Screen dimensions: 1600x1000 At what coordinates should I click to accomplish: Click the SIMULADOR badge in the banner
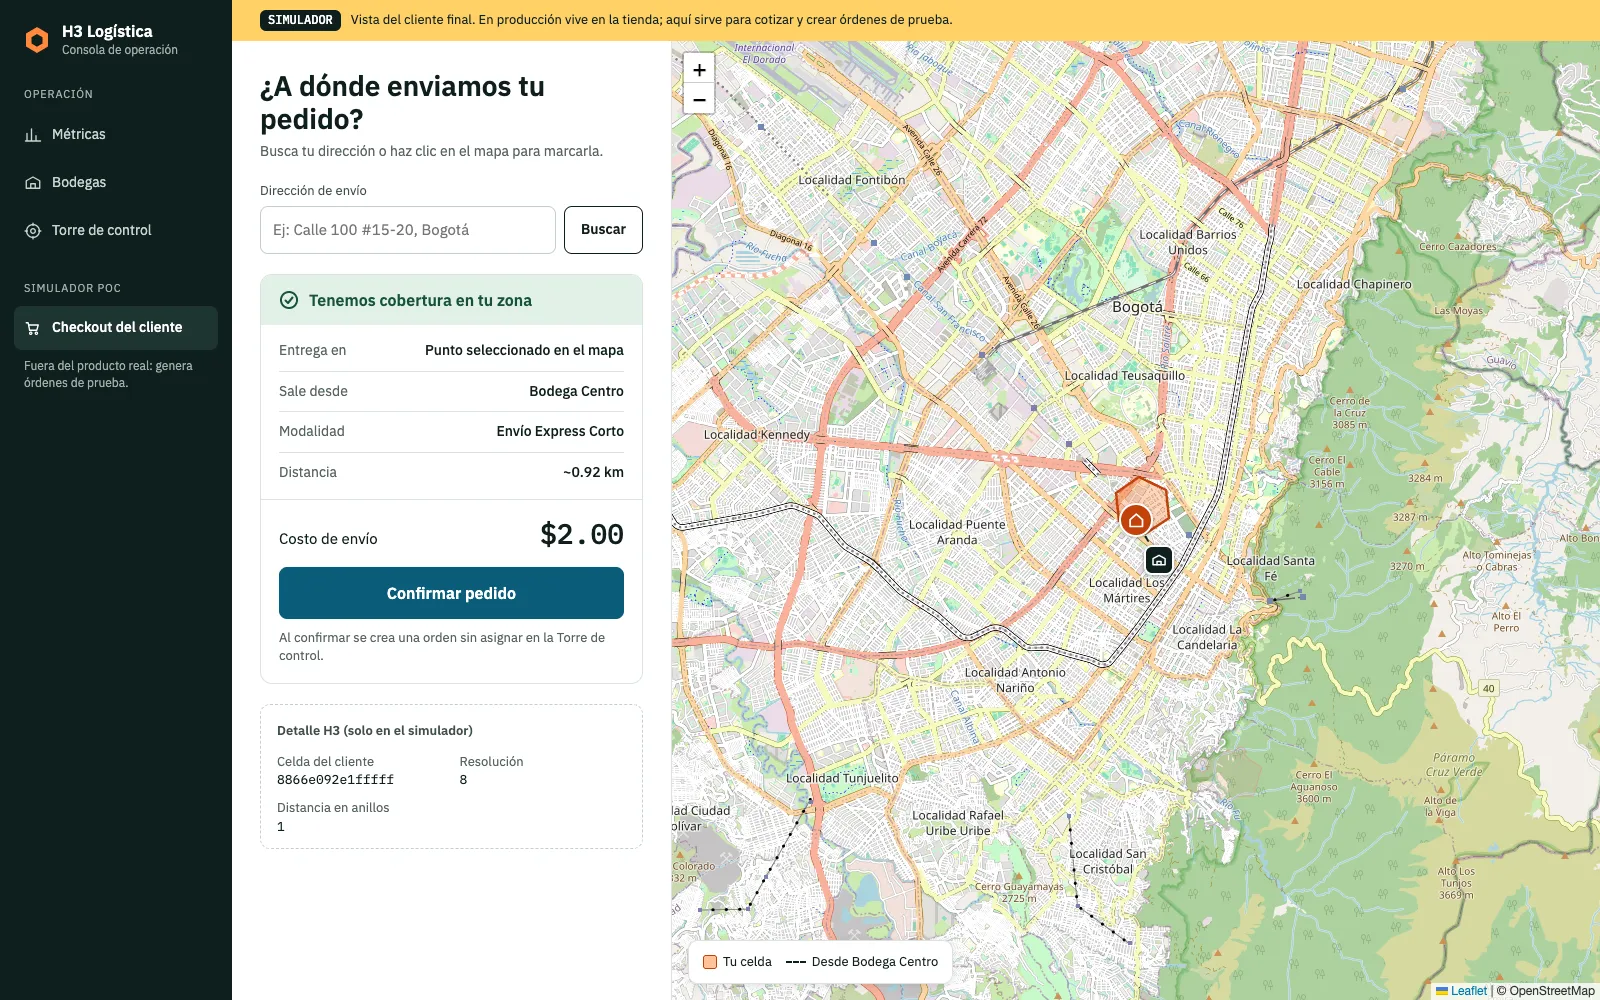click(300, 20)
